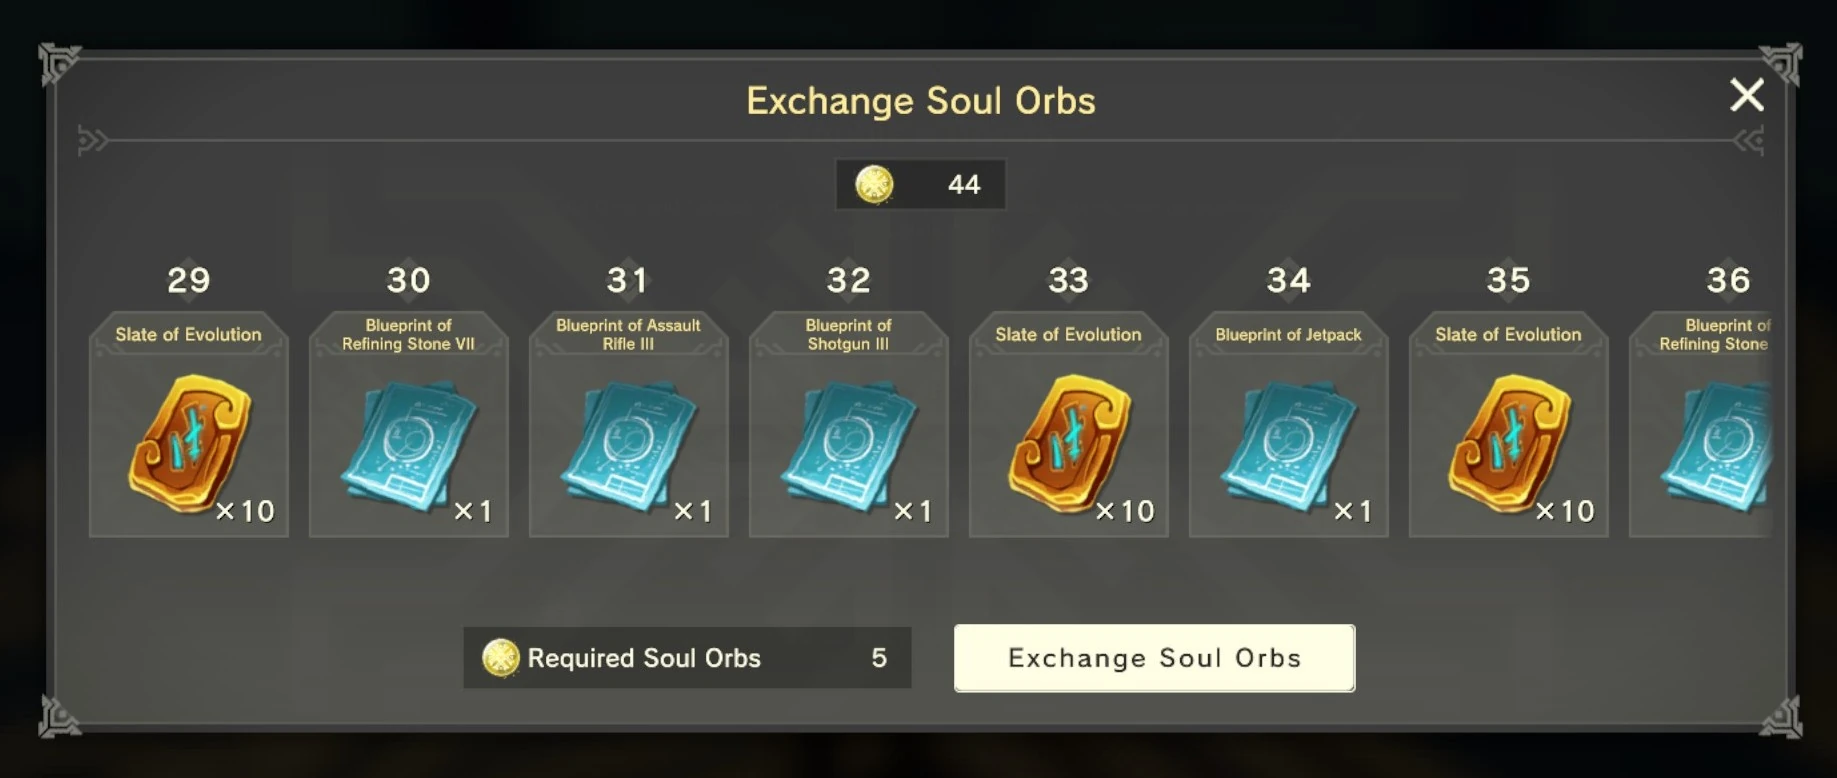Click the Slate of Evolution icon in slot 29
Screen dimensions: 1837x778
click(188, 441)
